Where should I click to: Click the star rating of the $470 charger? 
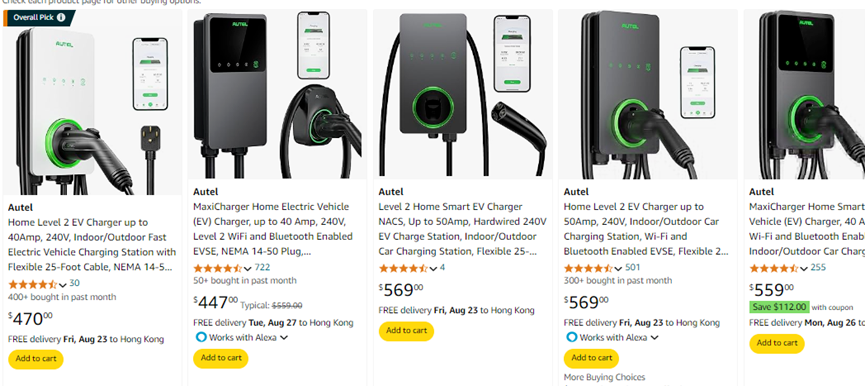pos(33,285)
